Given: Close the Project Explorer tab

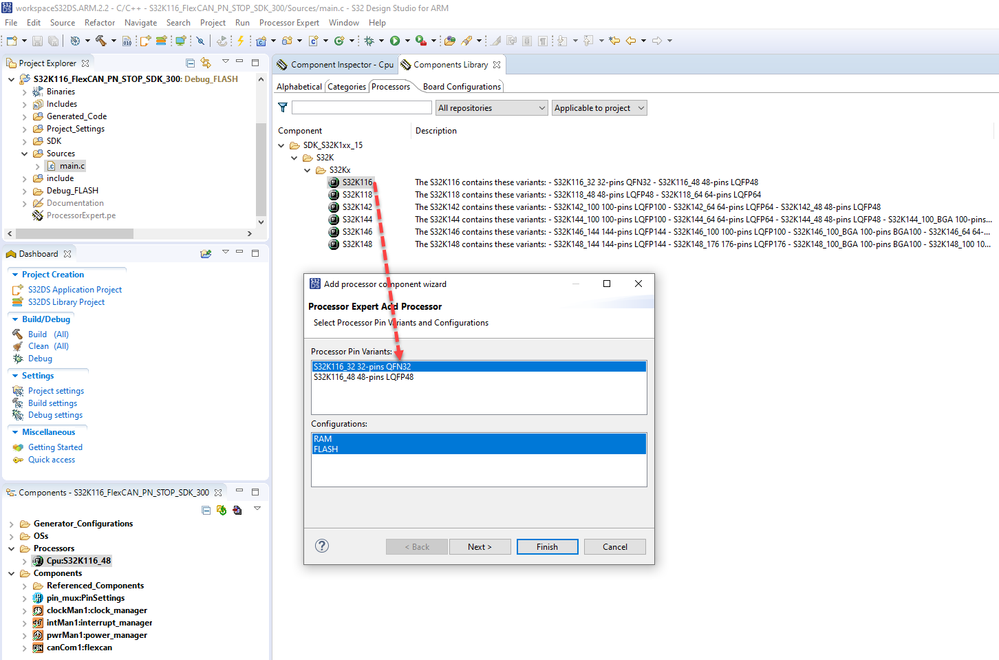Looking at the screenshot, I should click(x=85, y=63).
